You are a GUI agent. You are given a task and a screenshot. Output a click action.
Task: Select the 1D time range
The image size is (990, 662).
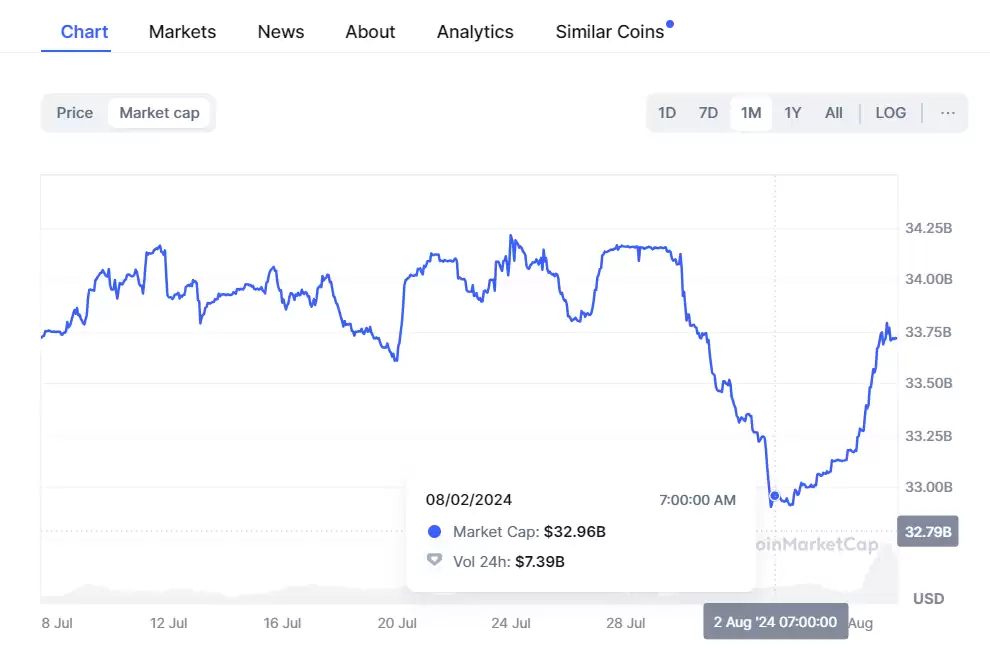(667, 113)
